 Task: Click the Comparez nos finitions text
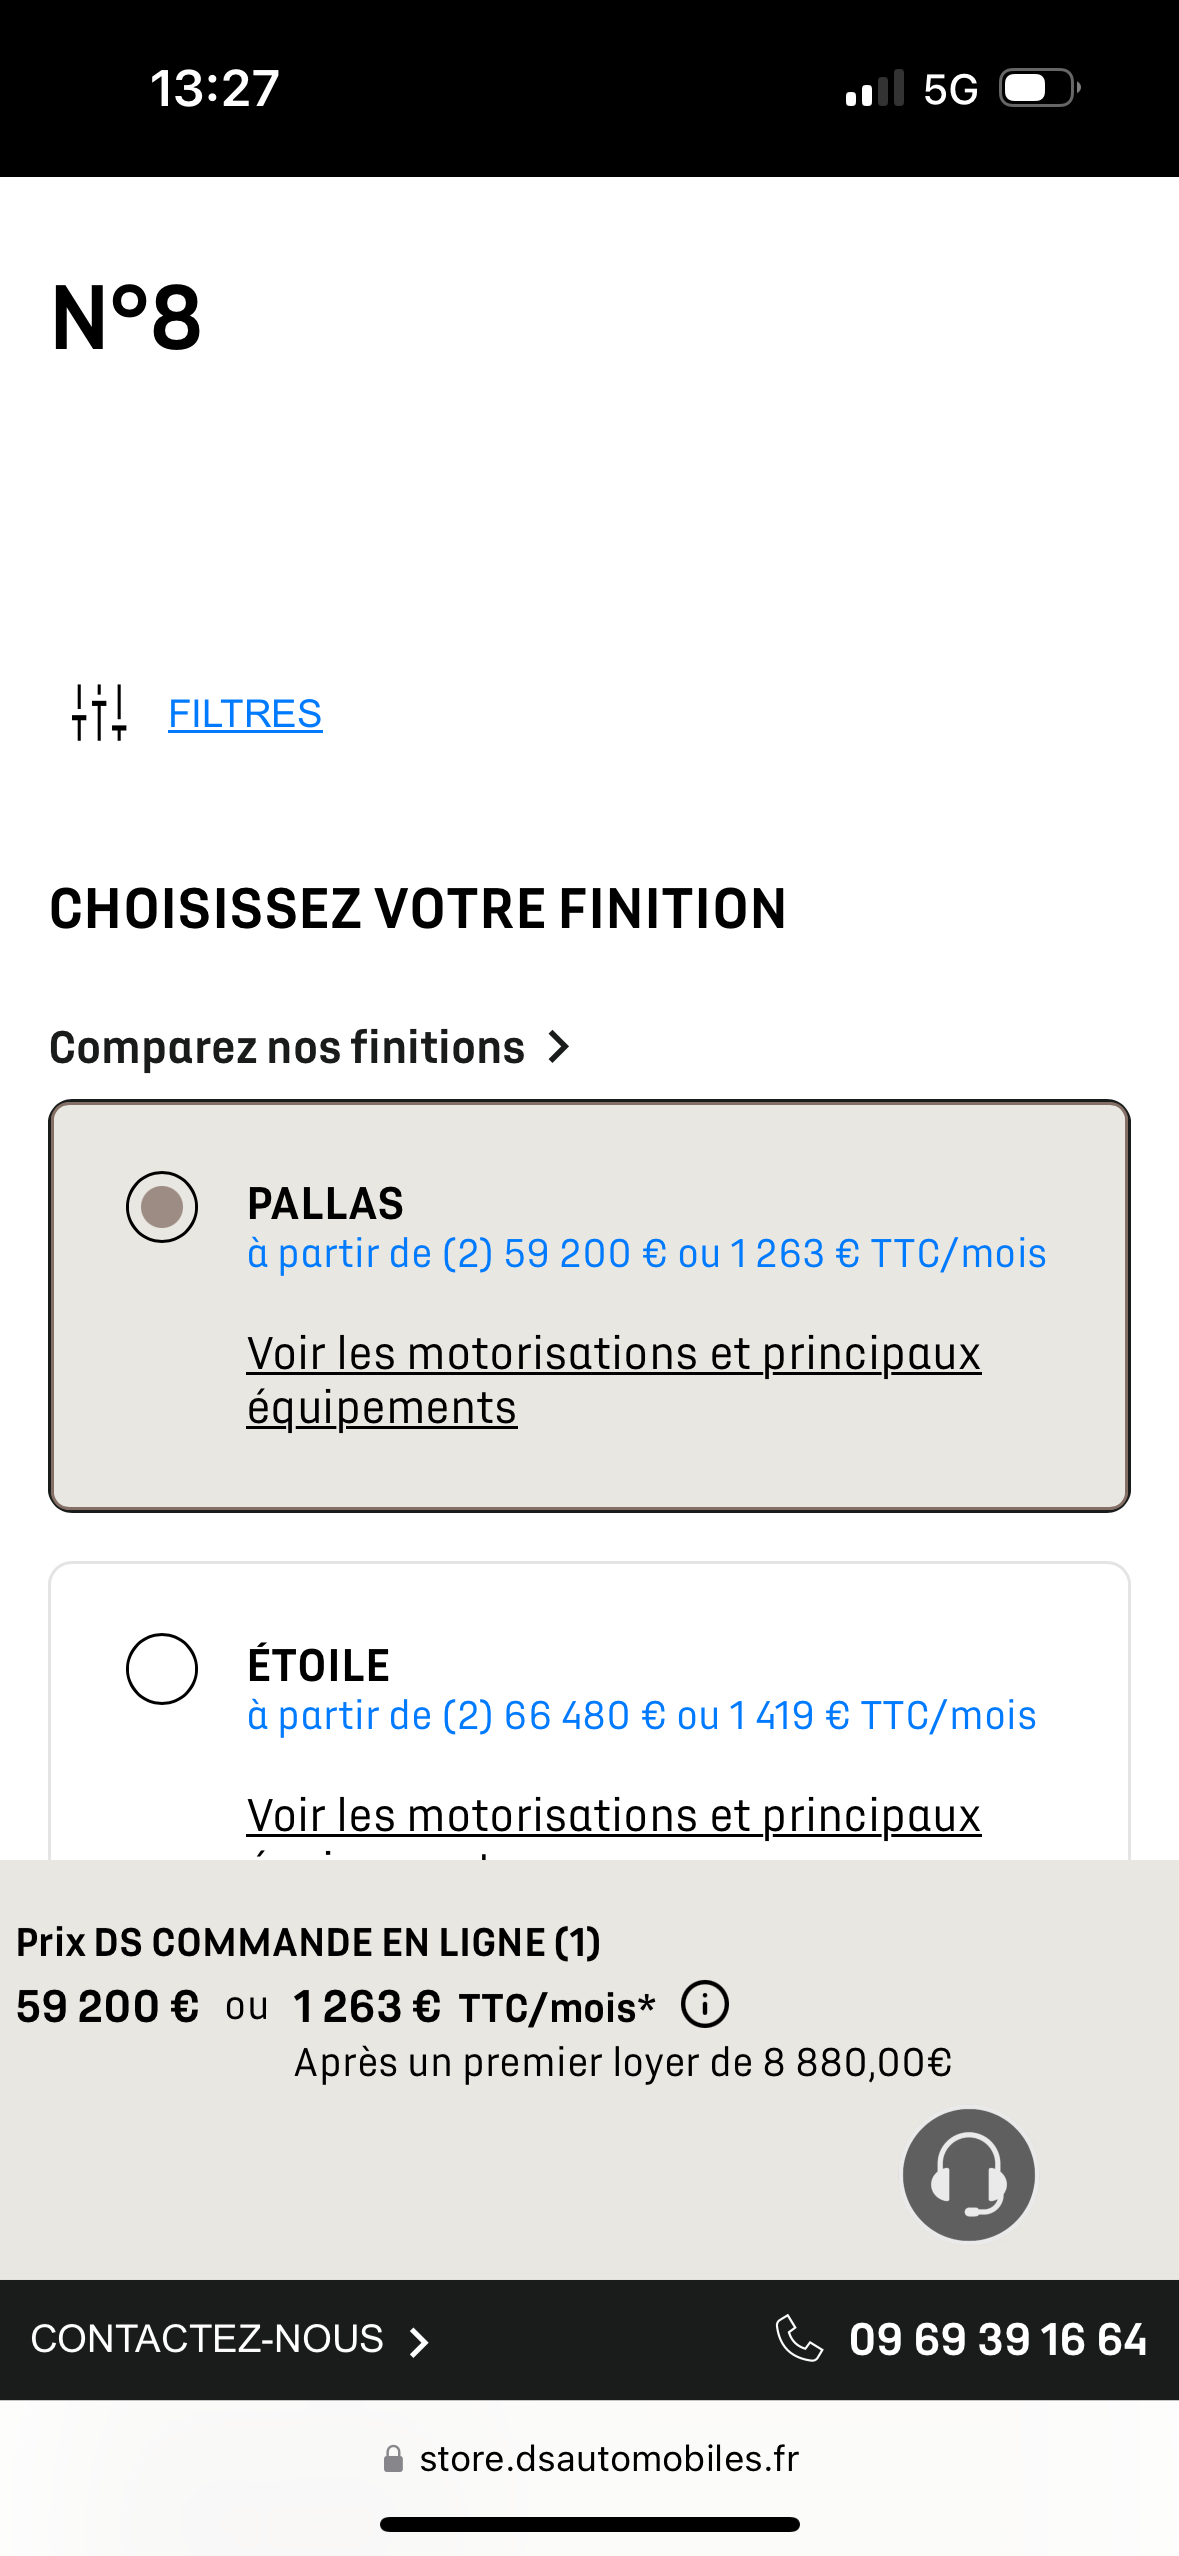click(x=287, y=1047)
